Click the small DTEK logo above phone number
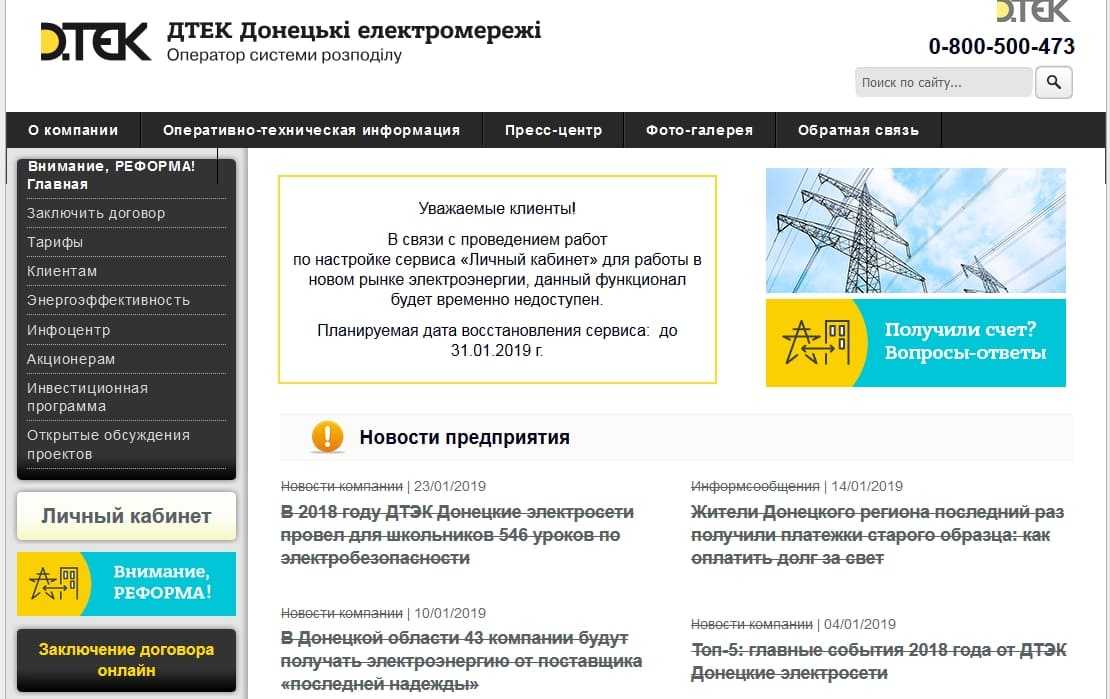The image size is (1110, 699). pos(1034,11)
